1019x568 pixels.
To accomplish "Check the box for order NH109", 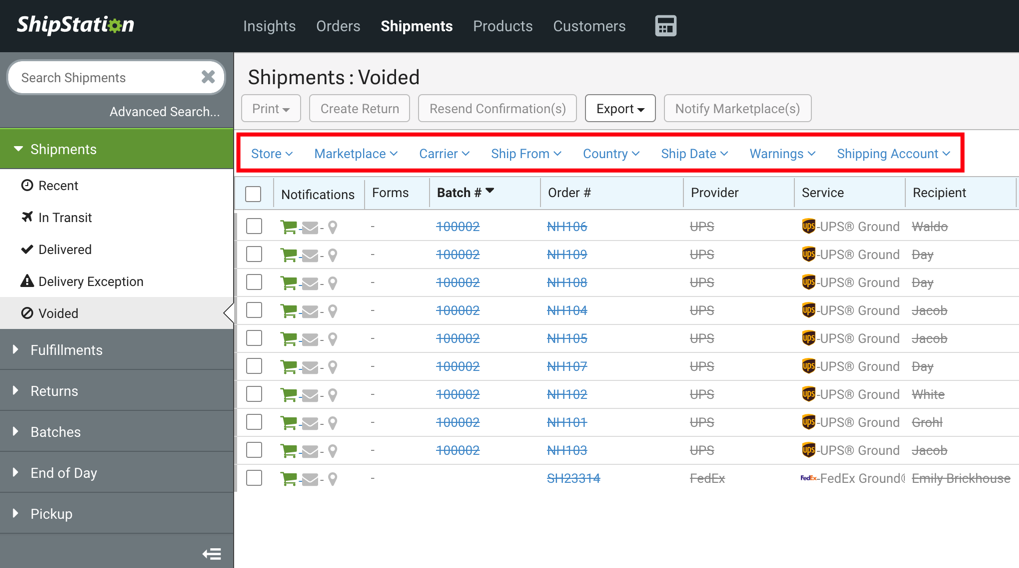I will click(254, 254).
